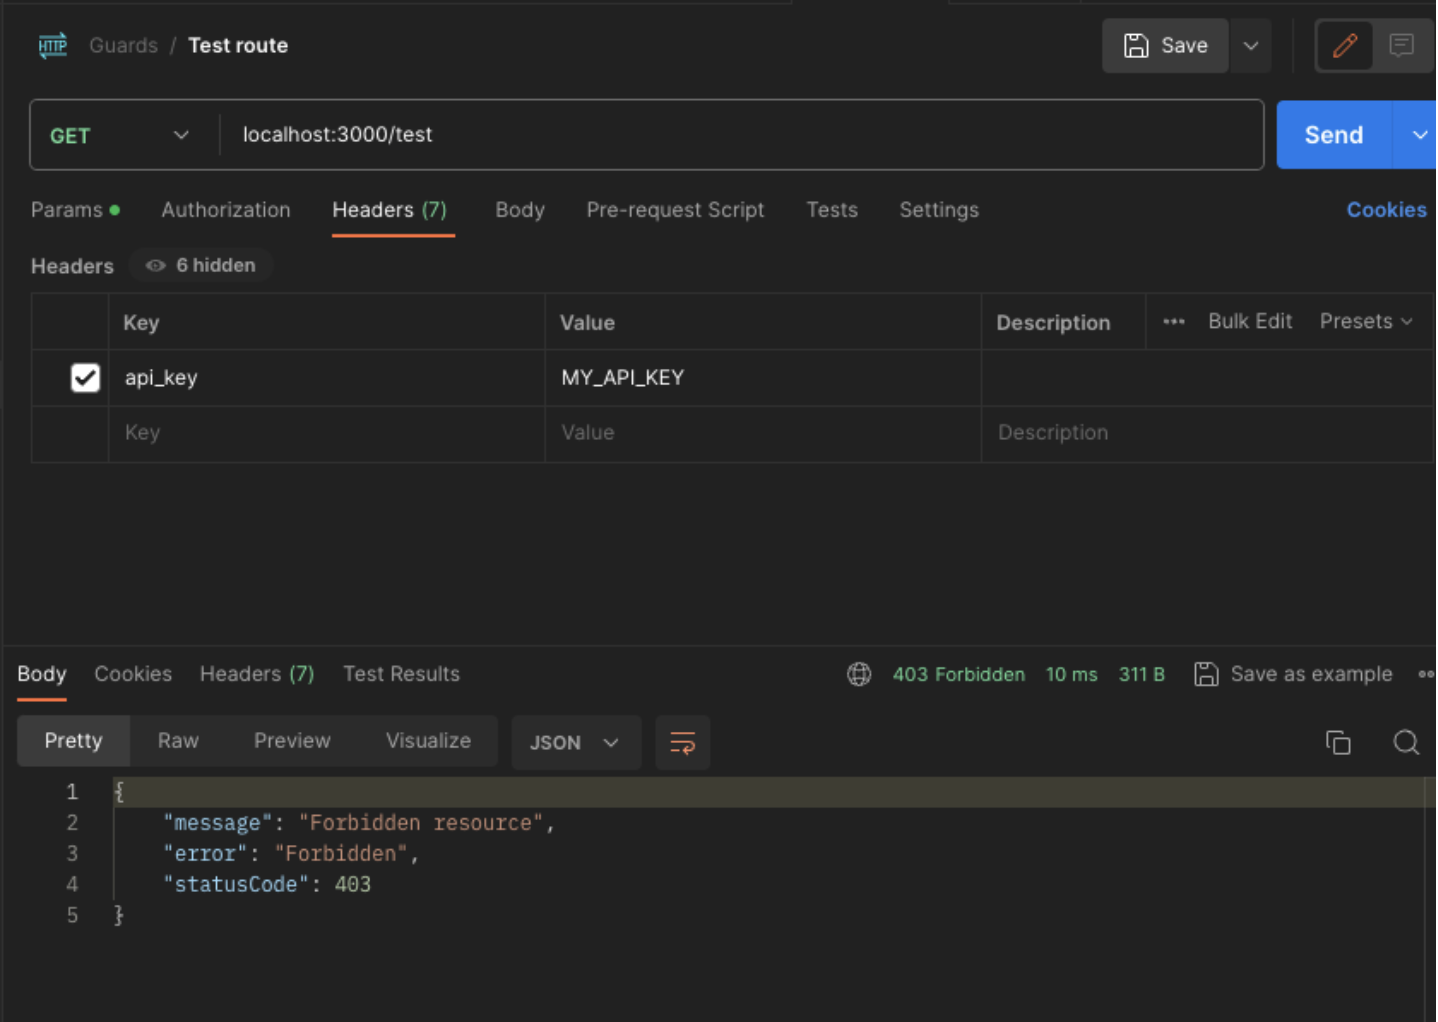Open the JSON response format dropdown
Image resolution: width=1438 pixels, height=1022 pixels.
click(x=576, y=742)
